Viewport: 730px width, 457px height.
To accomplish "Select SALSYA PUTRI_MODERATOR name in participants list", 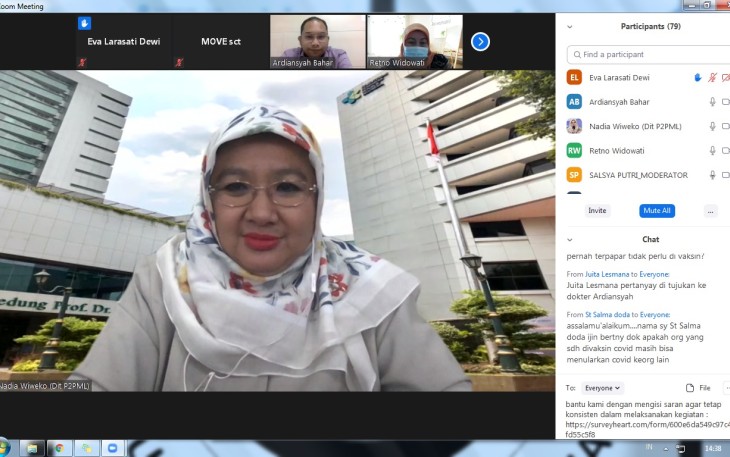I will [x=638, y=175].
